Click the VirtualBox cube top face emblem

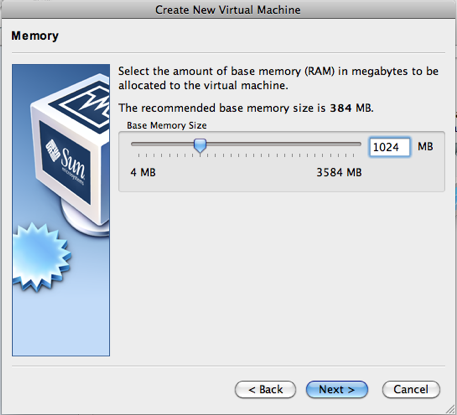84,104
